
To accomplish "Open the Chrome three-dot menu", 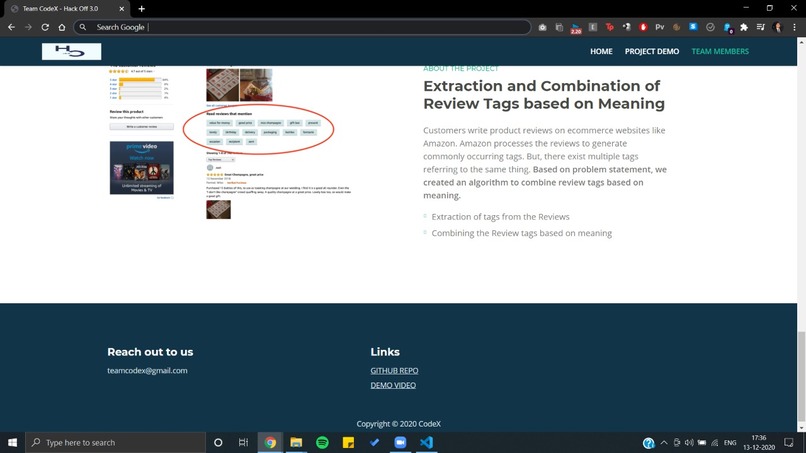I will click(794, 27).
